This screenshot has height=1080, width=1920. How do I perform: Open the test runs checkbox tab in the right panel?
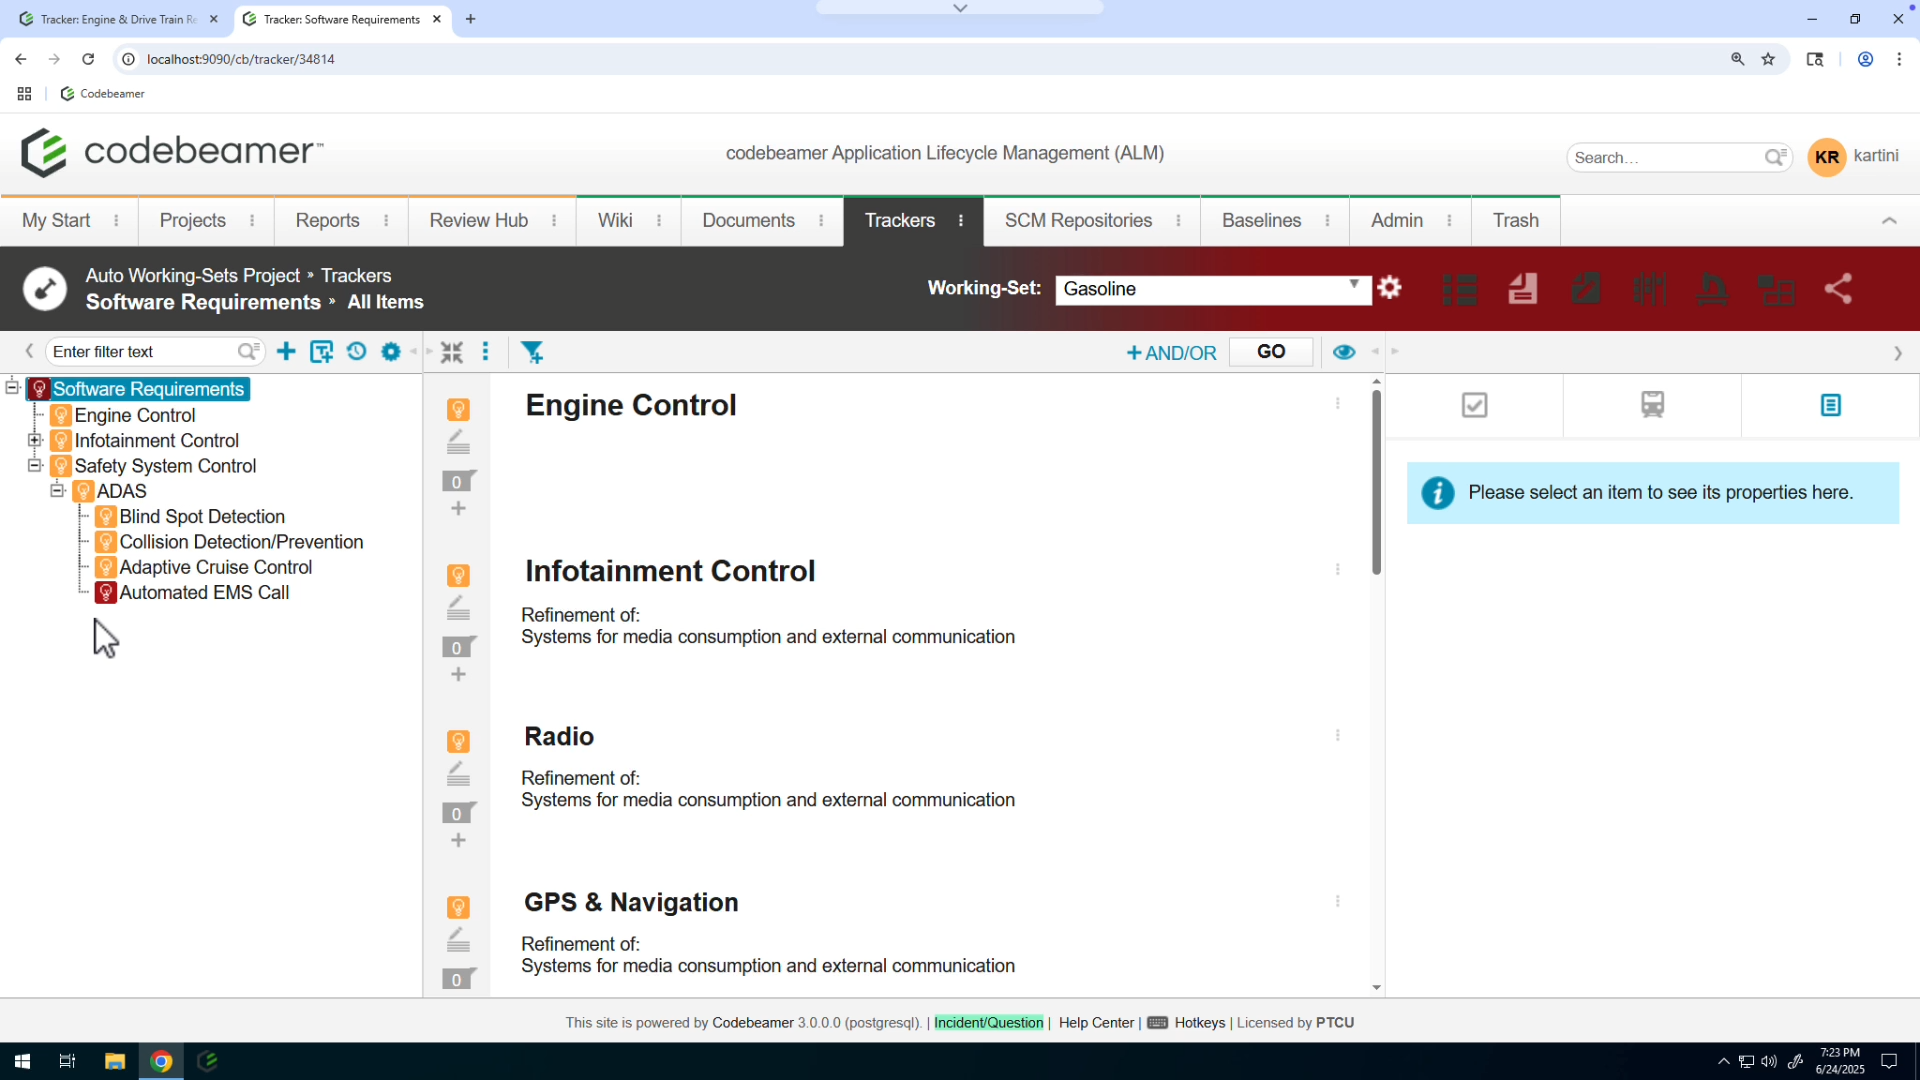(1474, 405)
